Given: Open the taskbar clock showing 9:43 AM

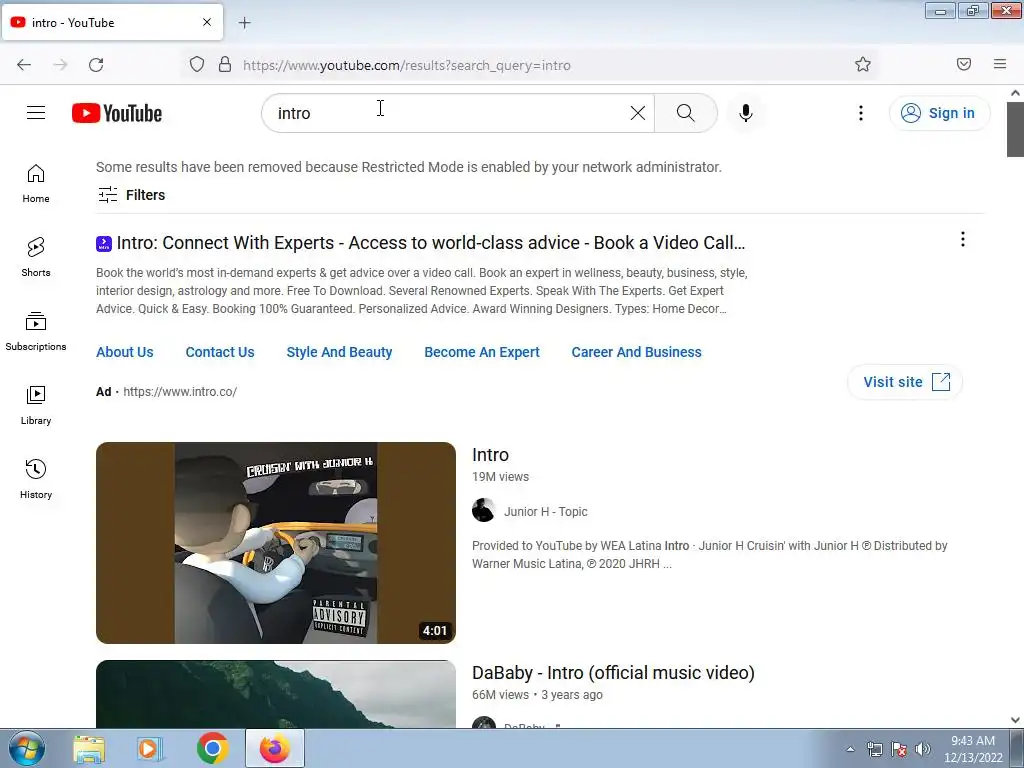Looking at the screenshot, I should tap(973, 749).
